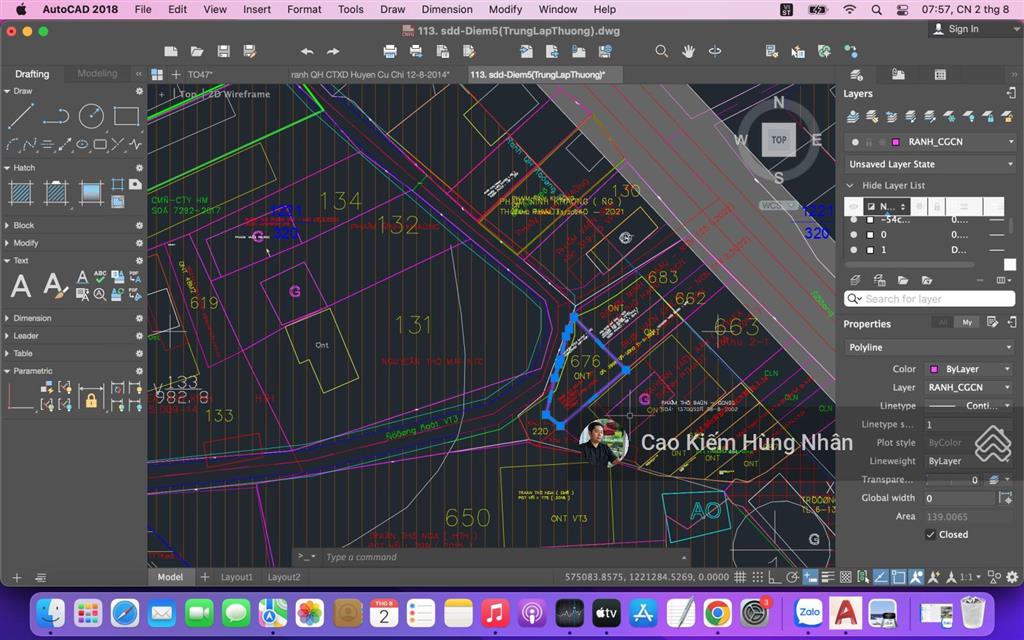1024x640 pixels.
Task: Click the Global width value field
Action: coord(960,498)
